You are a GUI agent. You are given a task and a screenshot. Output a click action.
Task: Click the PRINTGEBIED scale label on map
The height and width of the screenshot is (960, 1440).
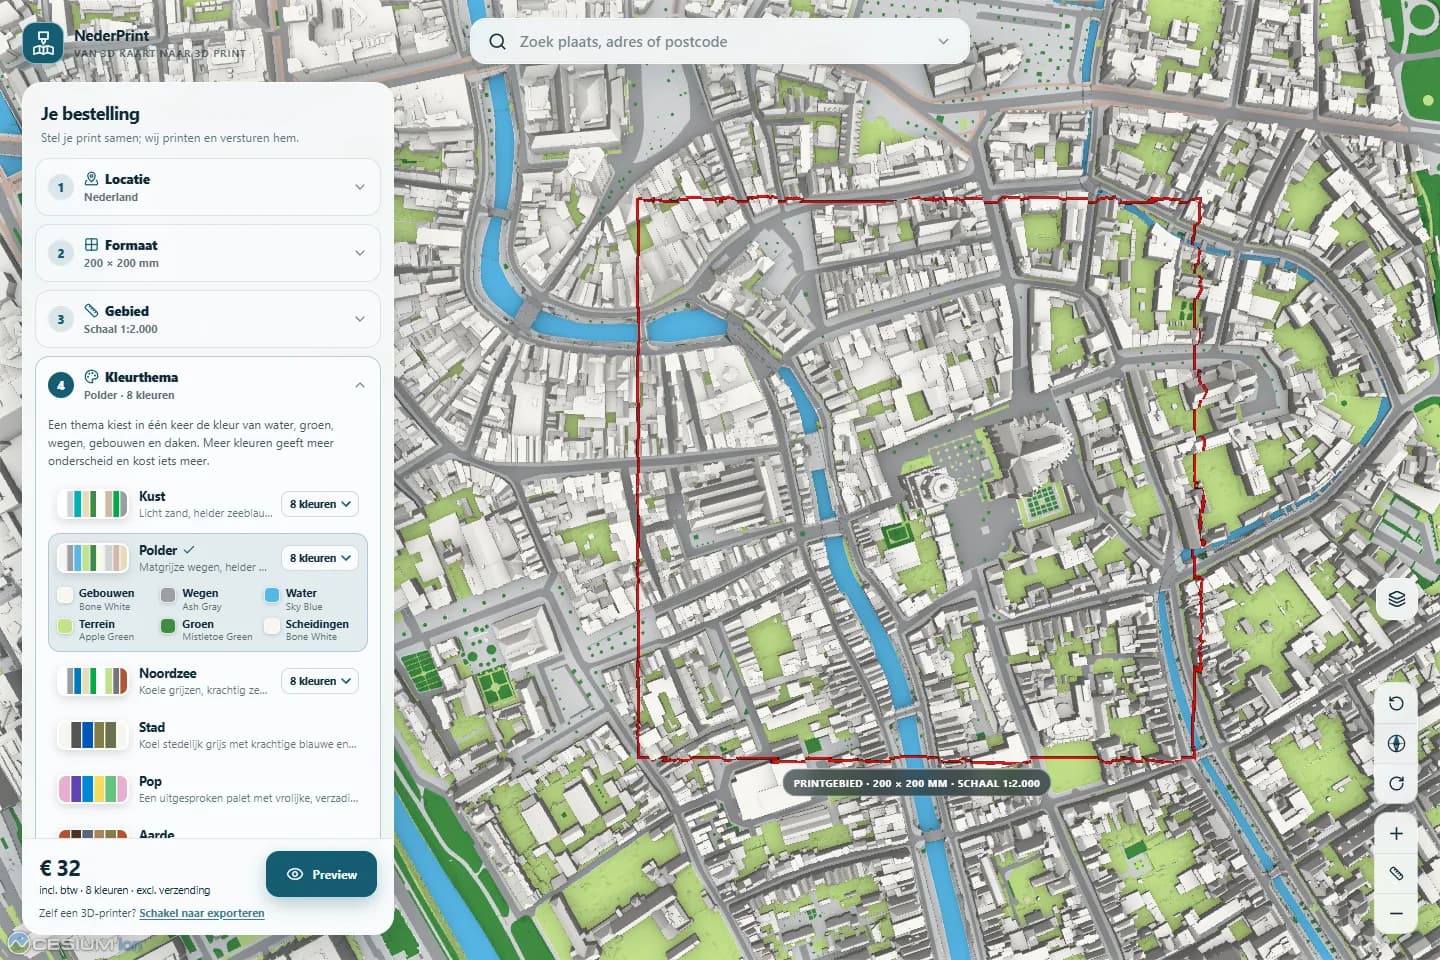pos(916,783)
